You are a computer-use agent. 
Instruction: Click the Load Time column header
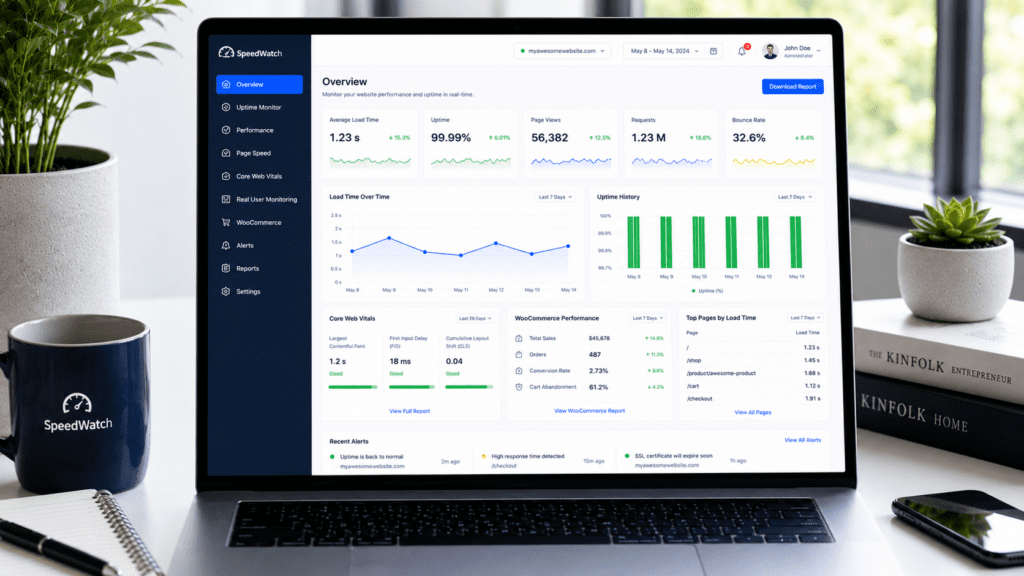coord(807,332)
